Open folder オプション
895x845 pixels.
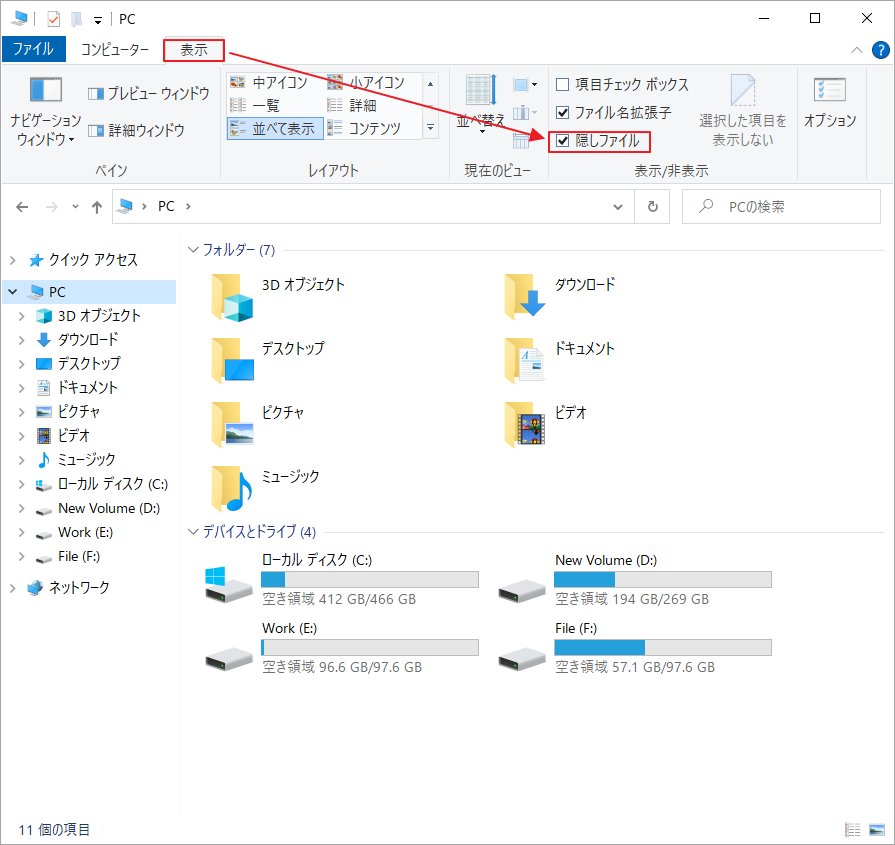[830, 104]
